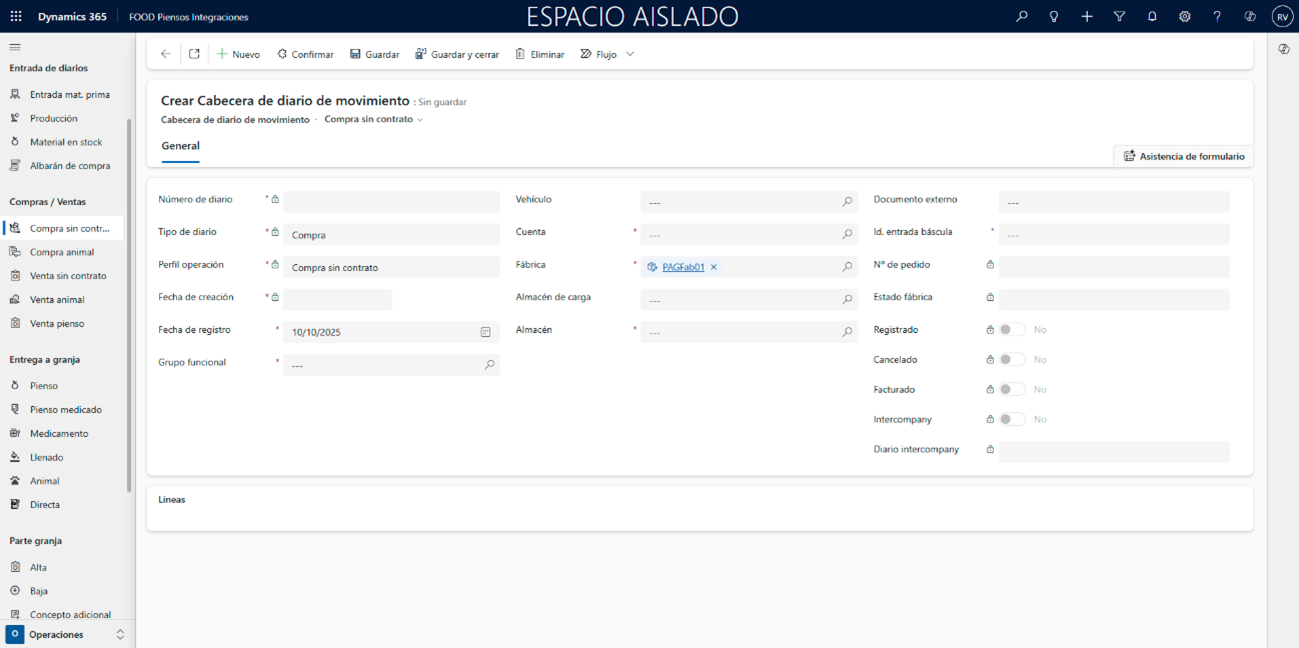Click the Vehículo lookup search icon
This screenshot has width=1299, height=648.
(x=847, y=202)
